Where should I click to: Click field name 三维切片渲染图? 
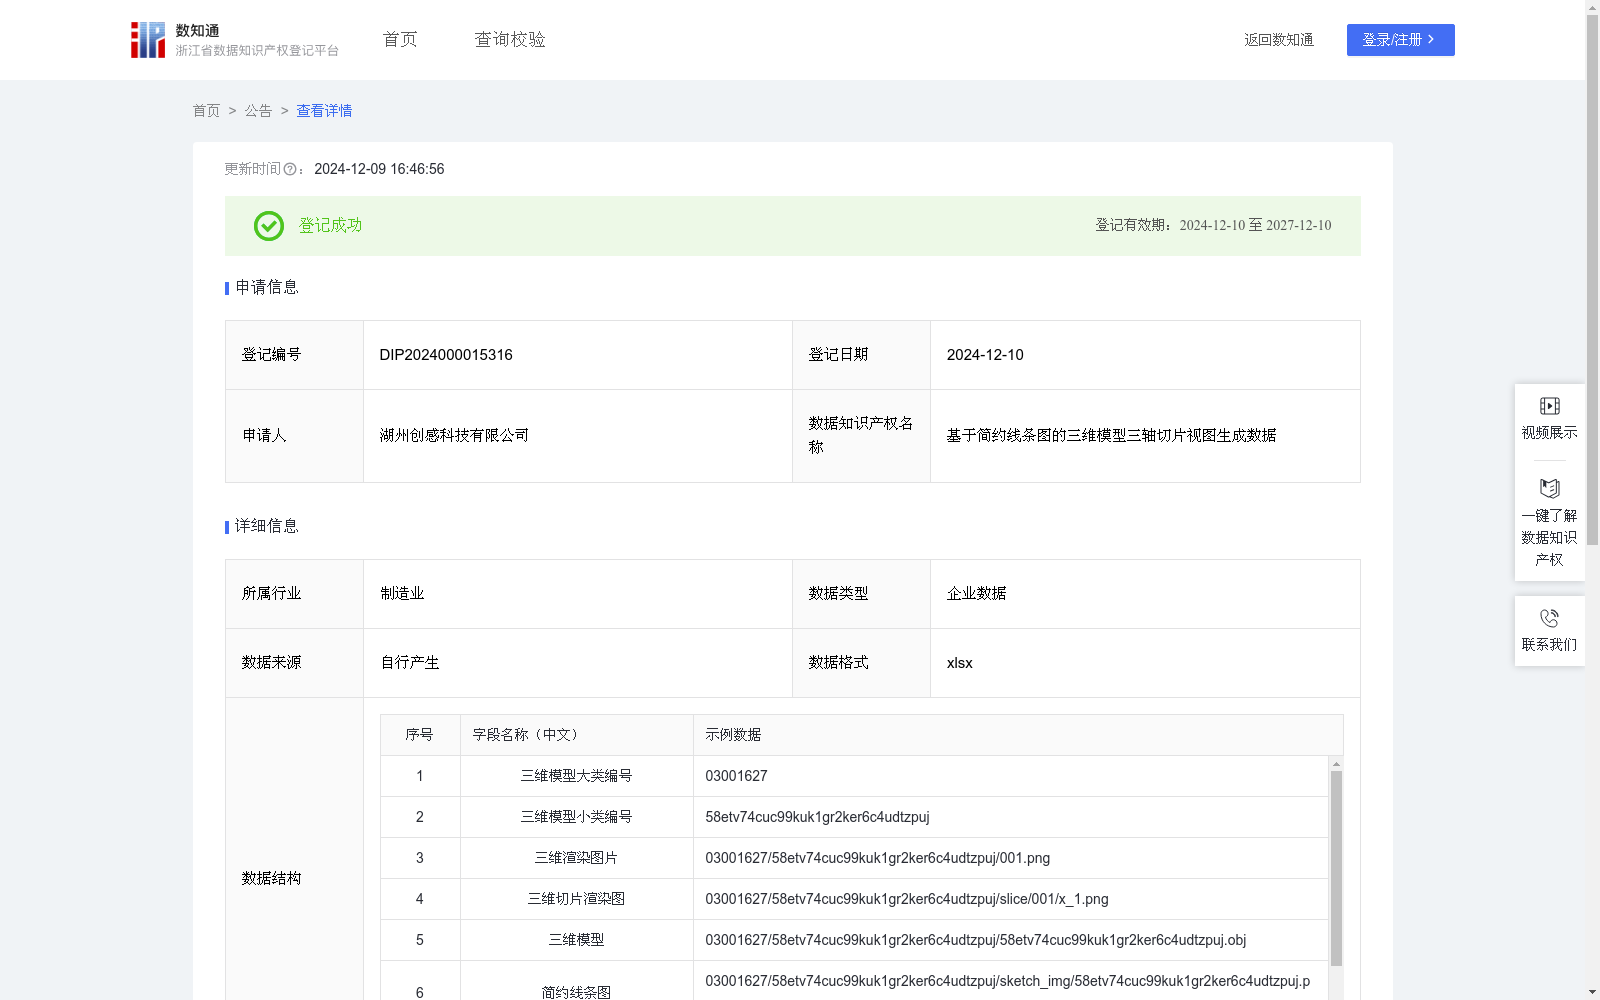point(576,899)
